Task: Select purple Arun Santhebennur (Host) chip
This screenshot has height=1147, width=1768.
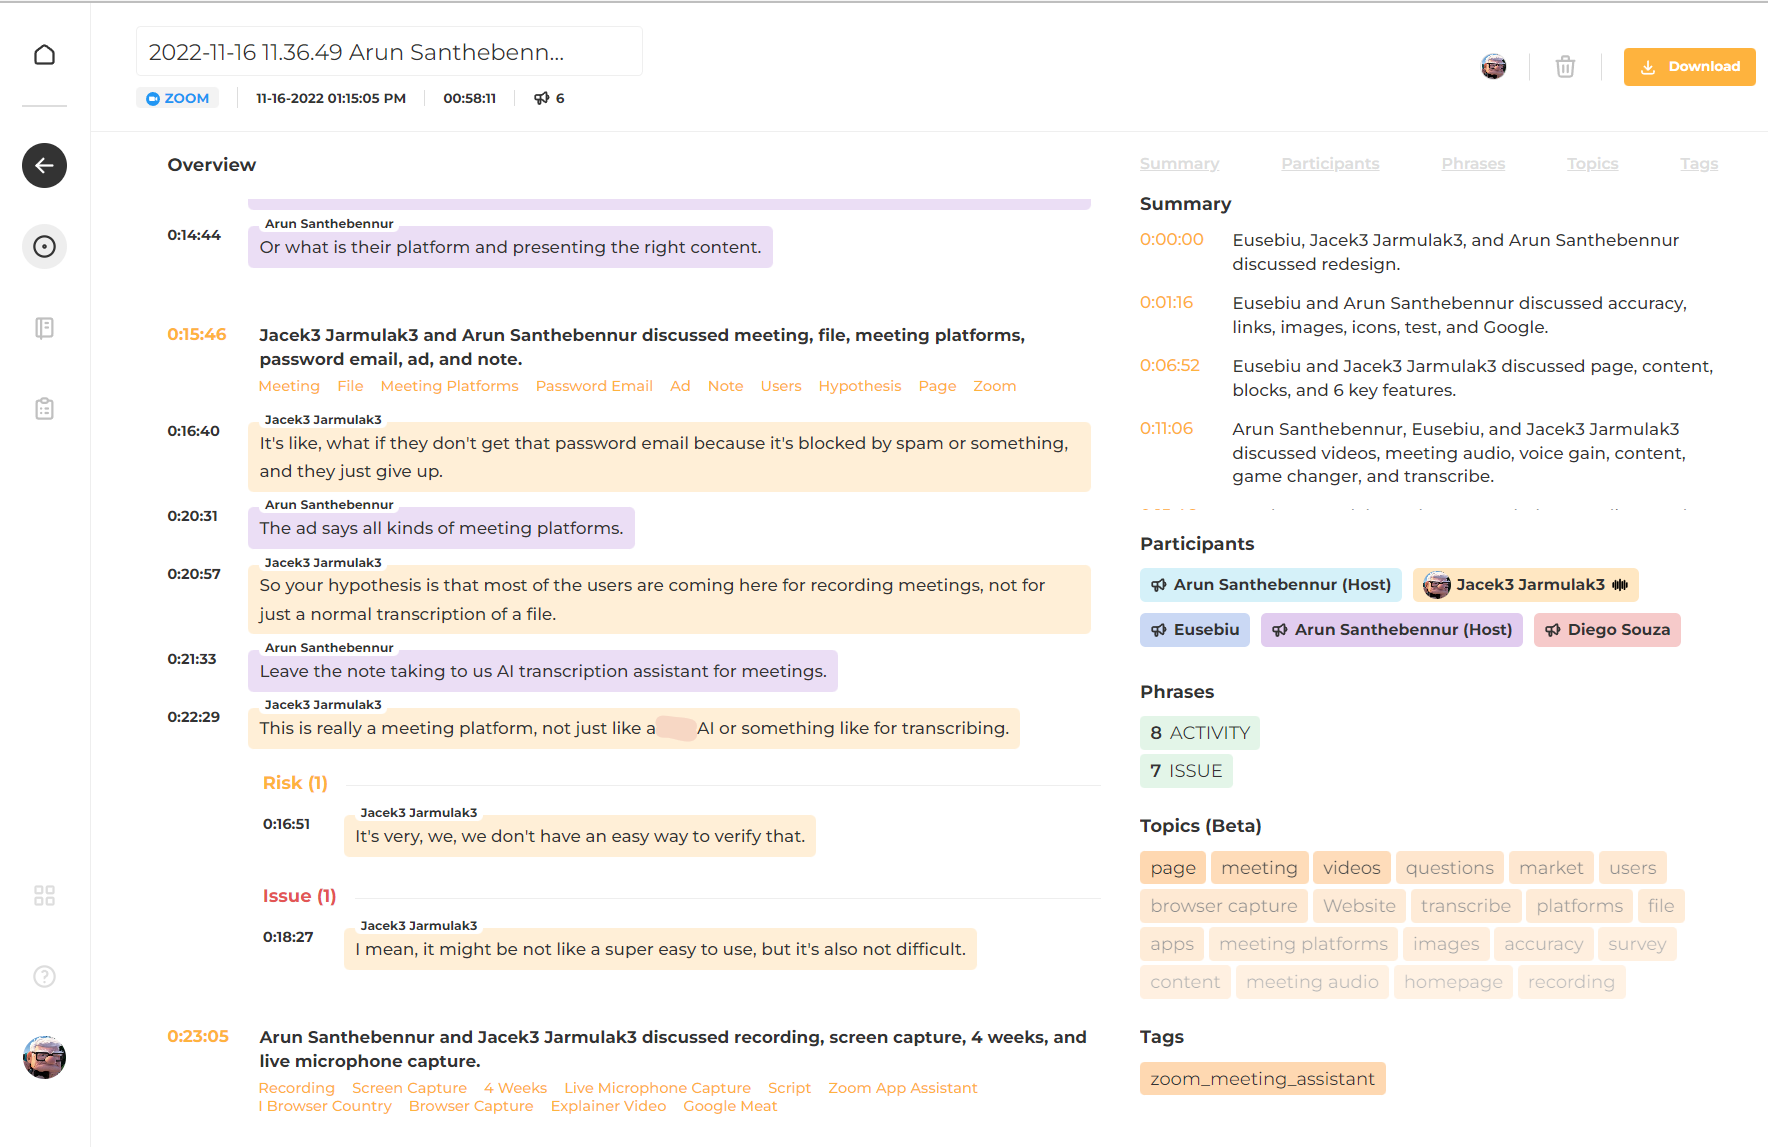Action: [x=1391, y=629]
